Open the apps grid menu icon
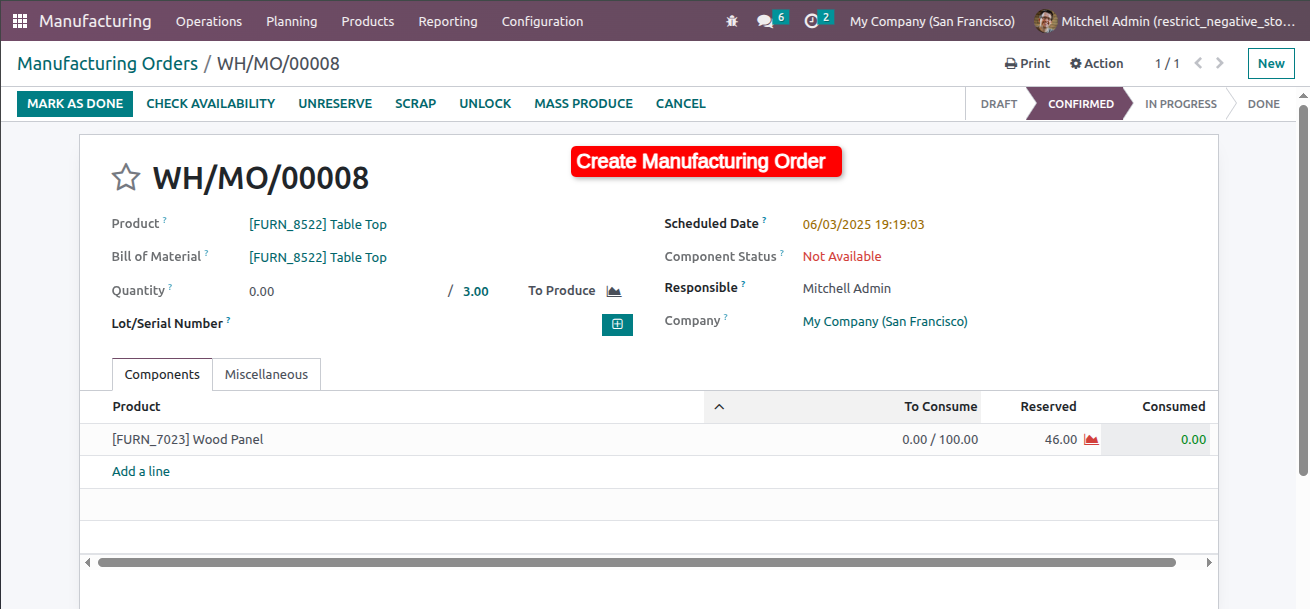 20,21
